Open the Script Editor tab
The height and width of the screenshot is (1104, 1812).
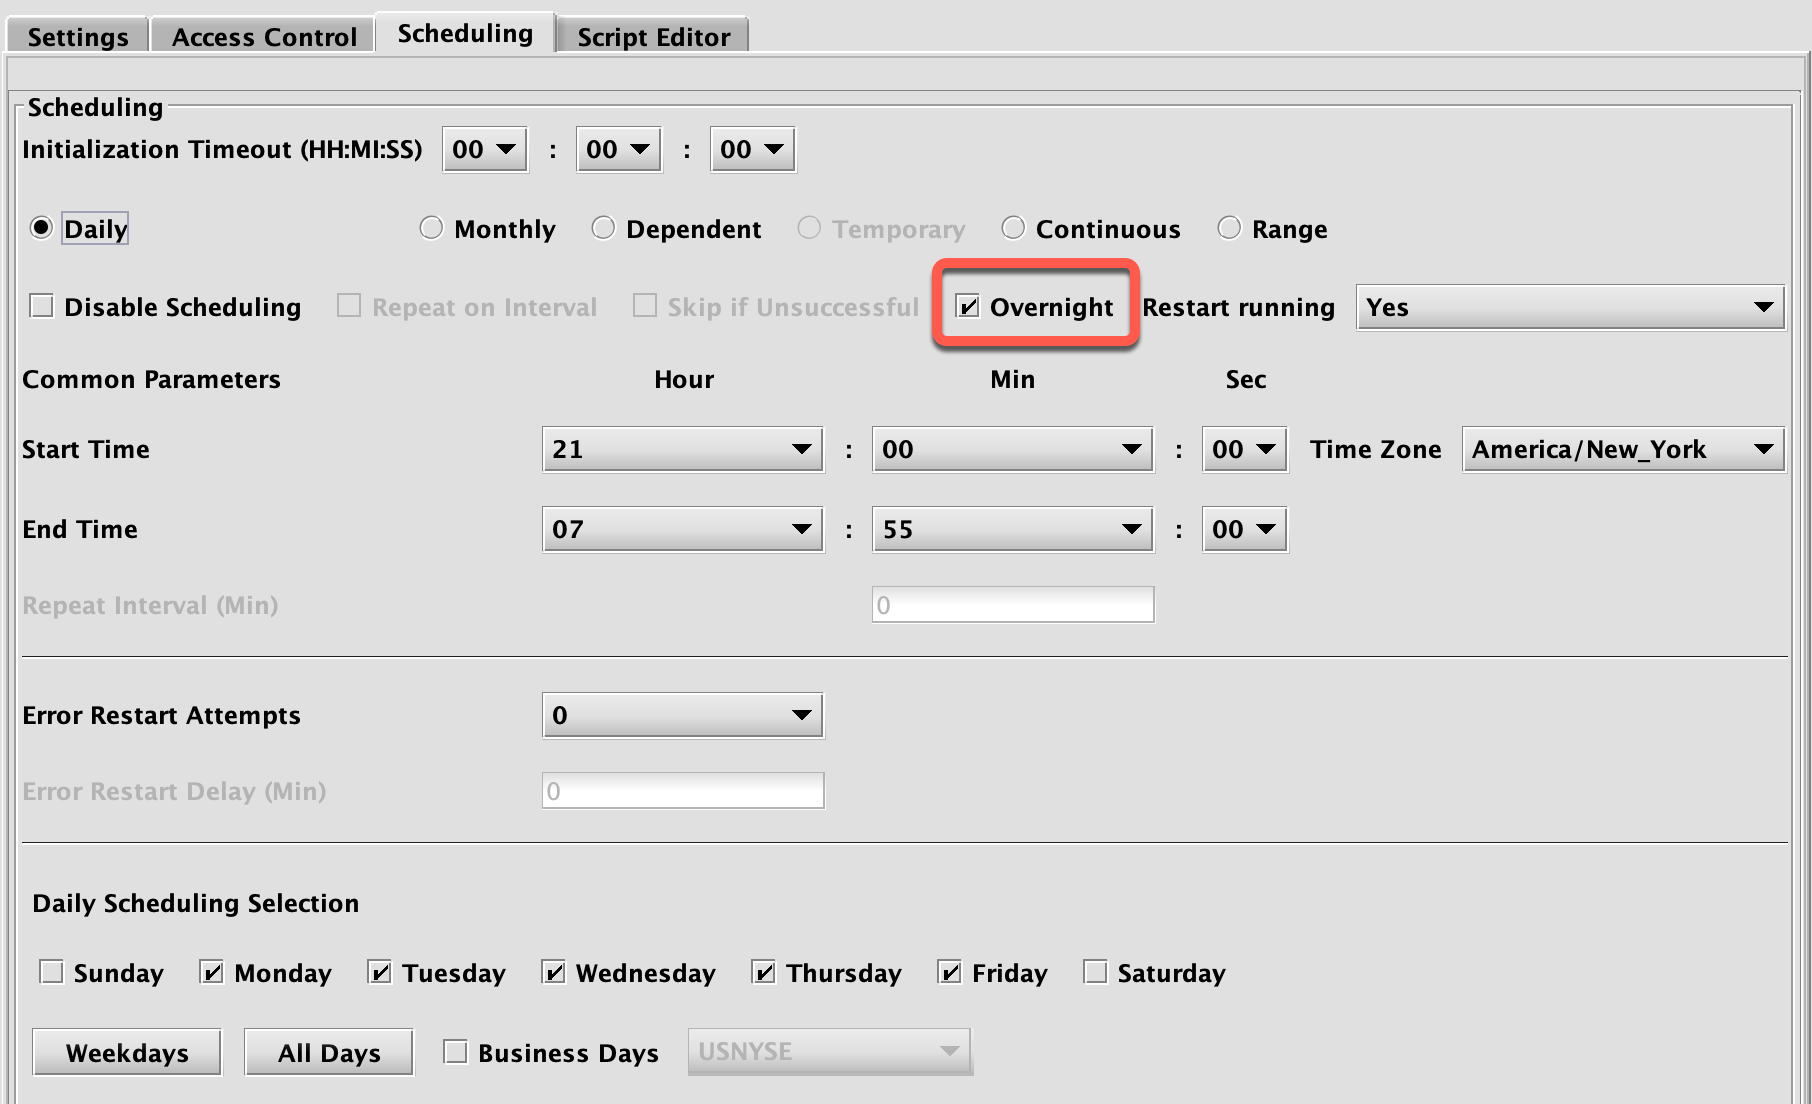pos(653,37)
